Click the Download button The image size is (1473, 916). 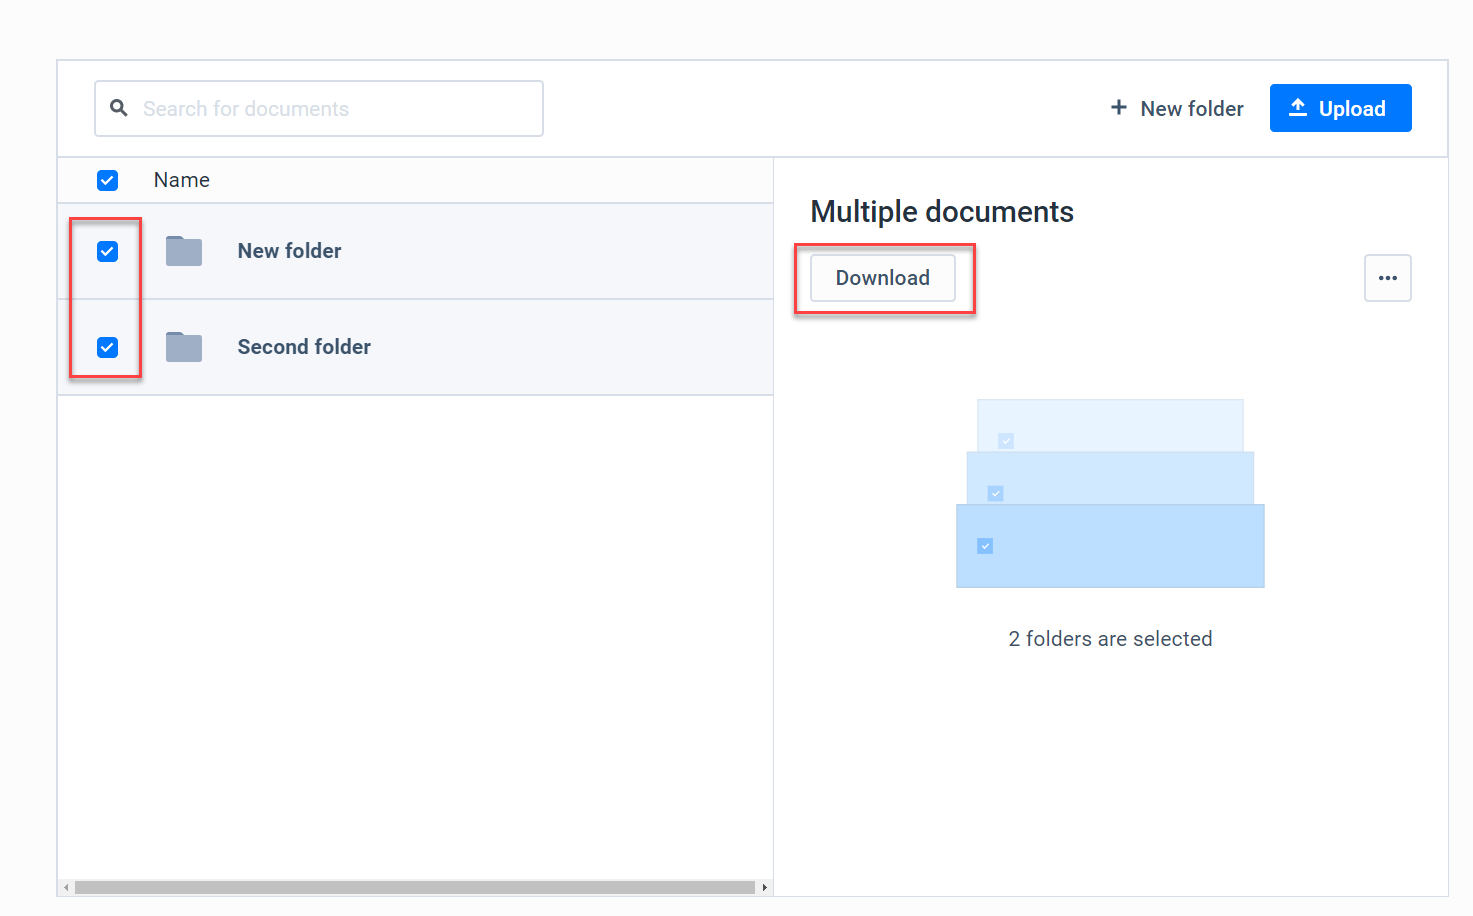(x=882, y=278)
